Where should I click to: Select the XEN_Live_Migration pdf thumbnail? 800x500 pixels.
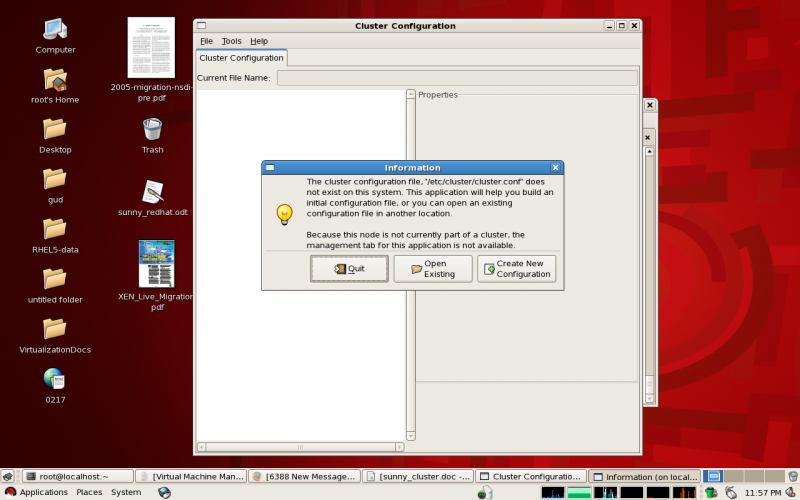[x=157, y=264]
